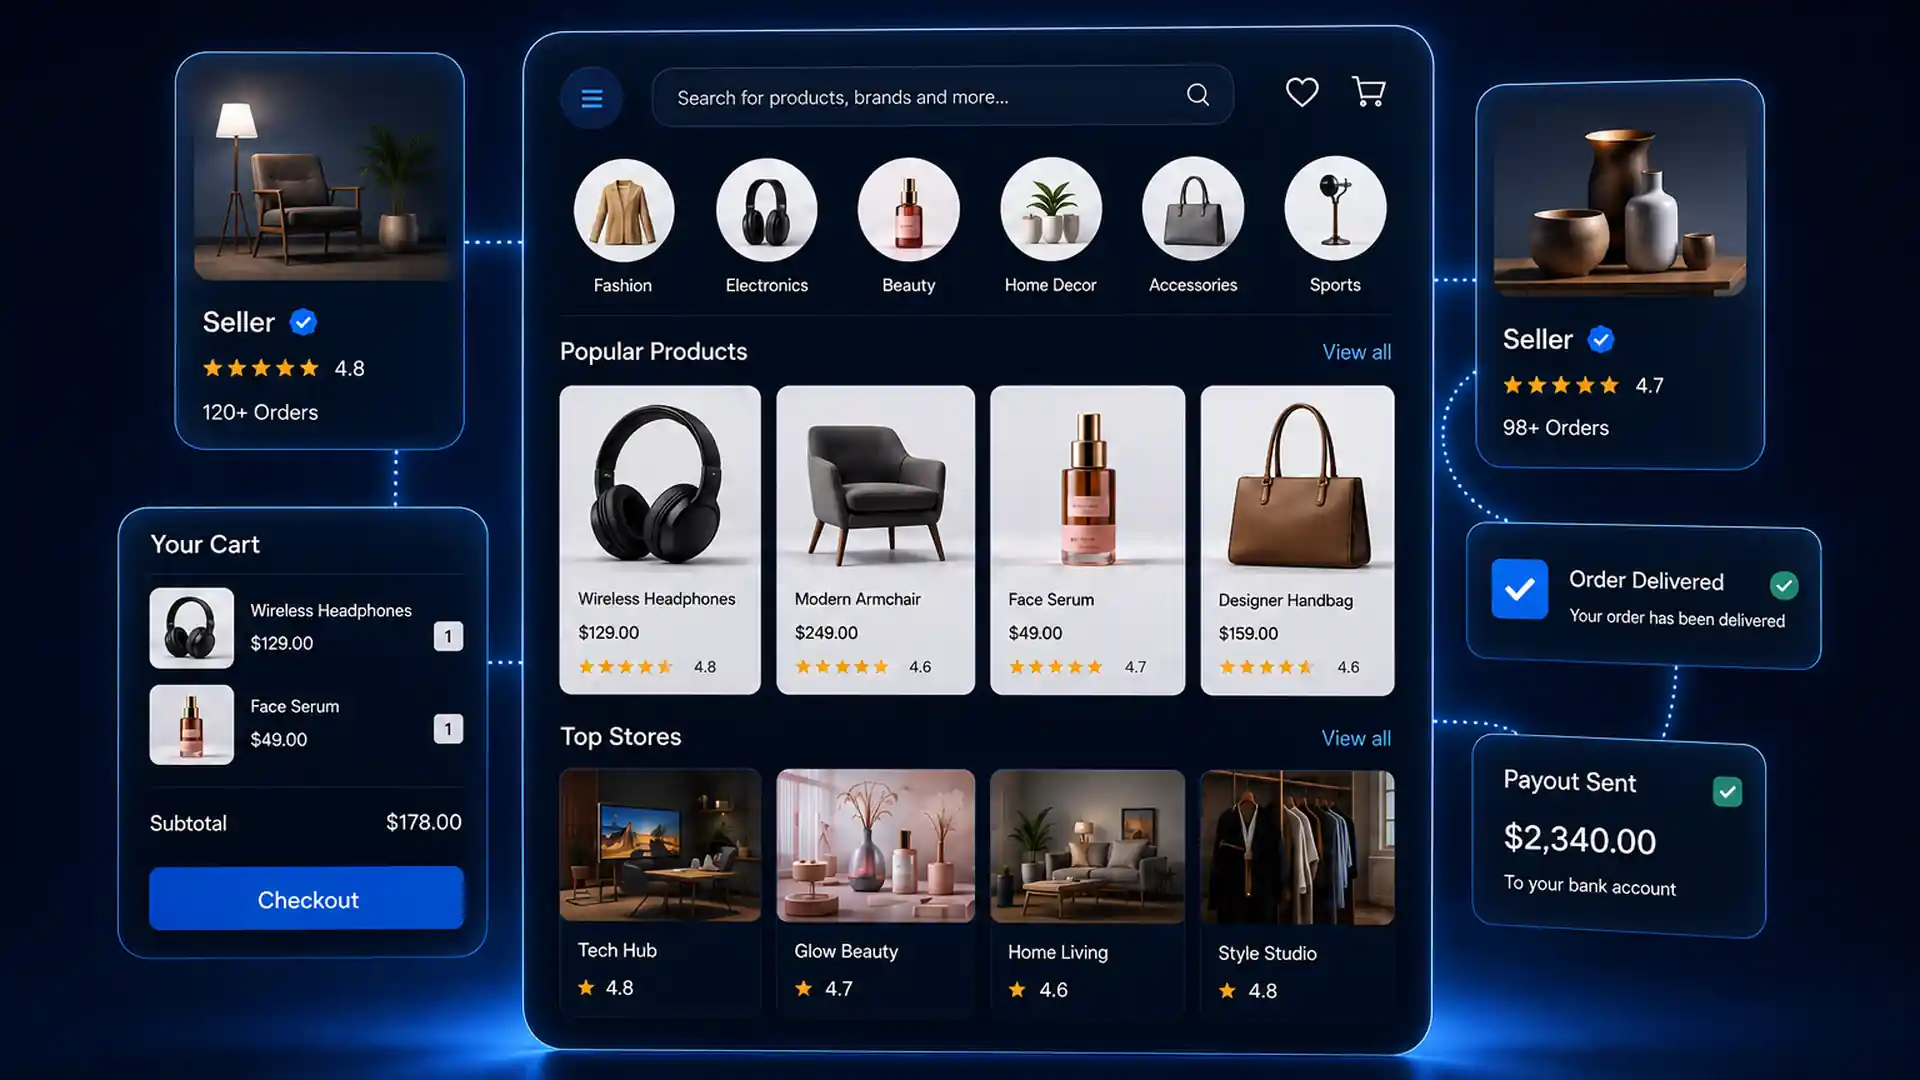1920x1080 pixels.
Task: Click the Style Studio store name
Action: (x=1267, y=954)
